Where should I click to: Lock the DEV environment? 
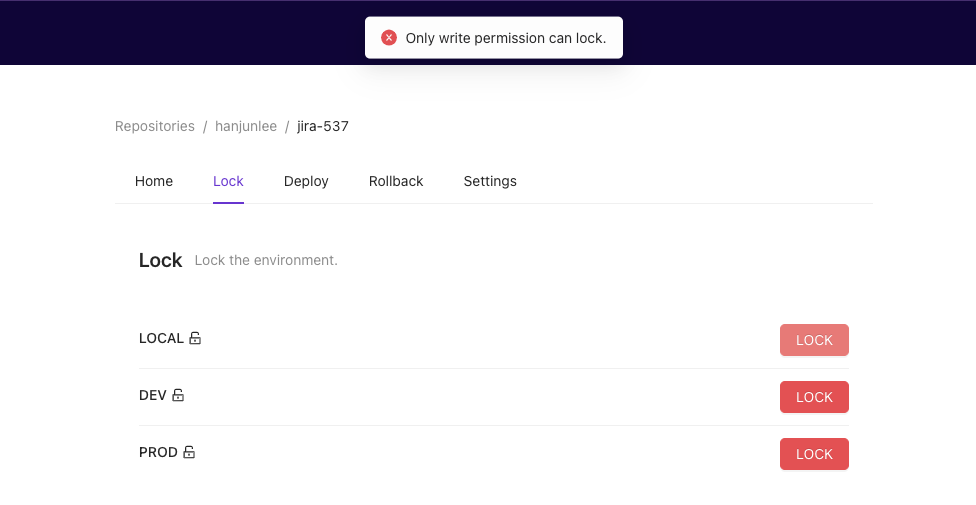[x=814, y=397]
